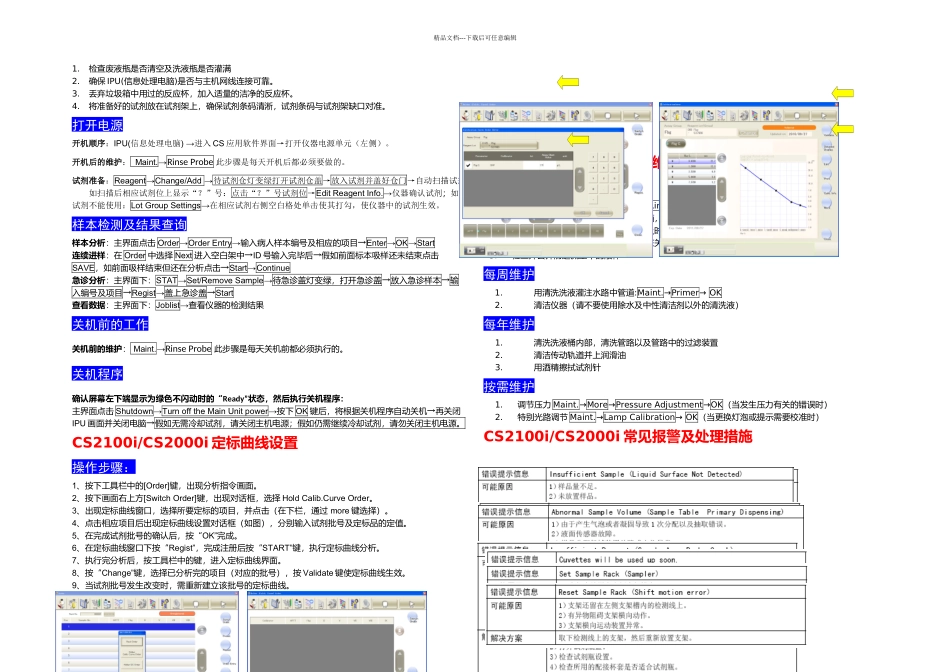Click the boxed 'Edit Reagent Info.' text
The image size is (950, 672).
(x=349, y=193)
